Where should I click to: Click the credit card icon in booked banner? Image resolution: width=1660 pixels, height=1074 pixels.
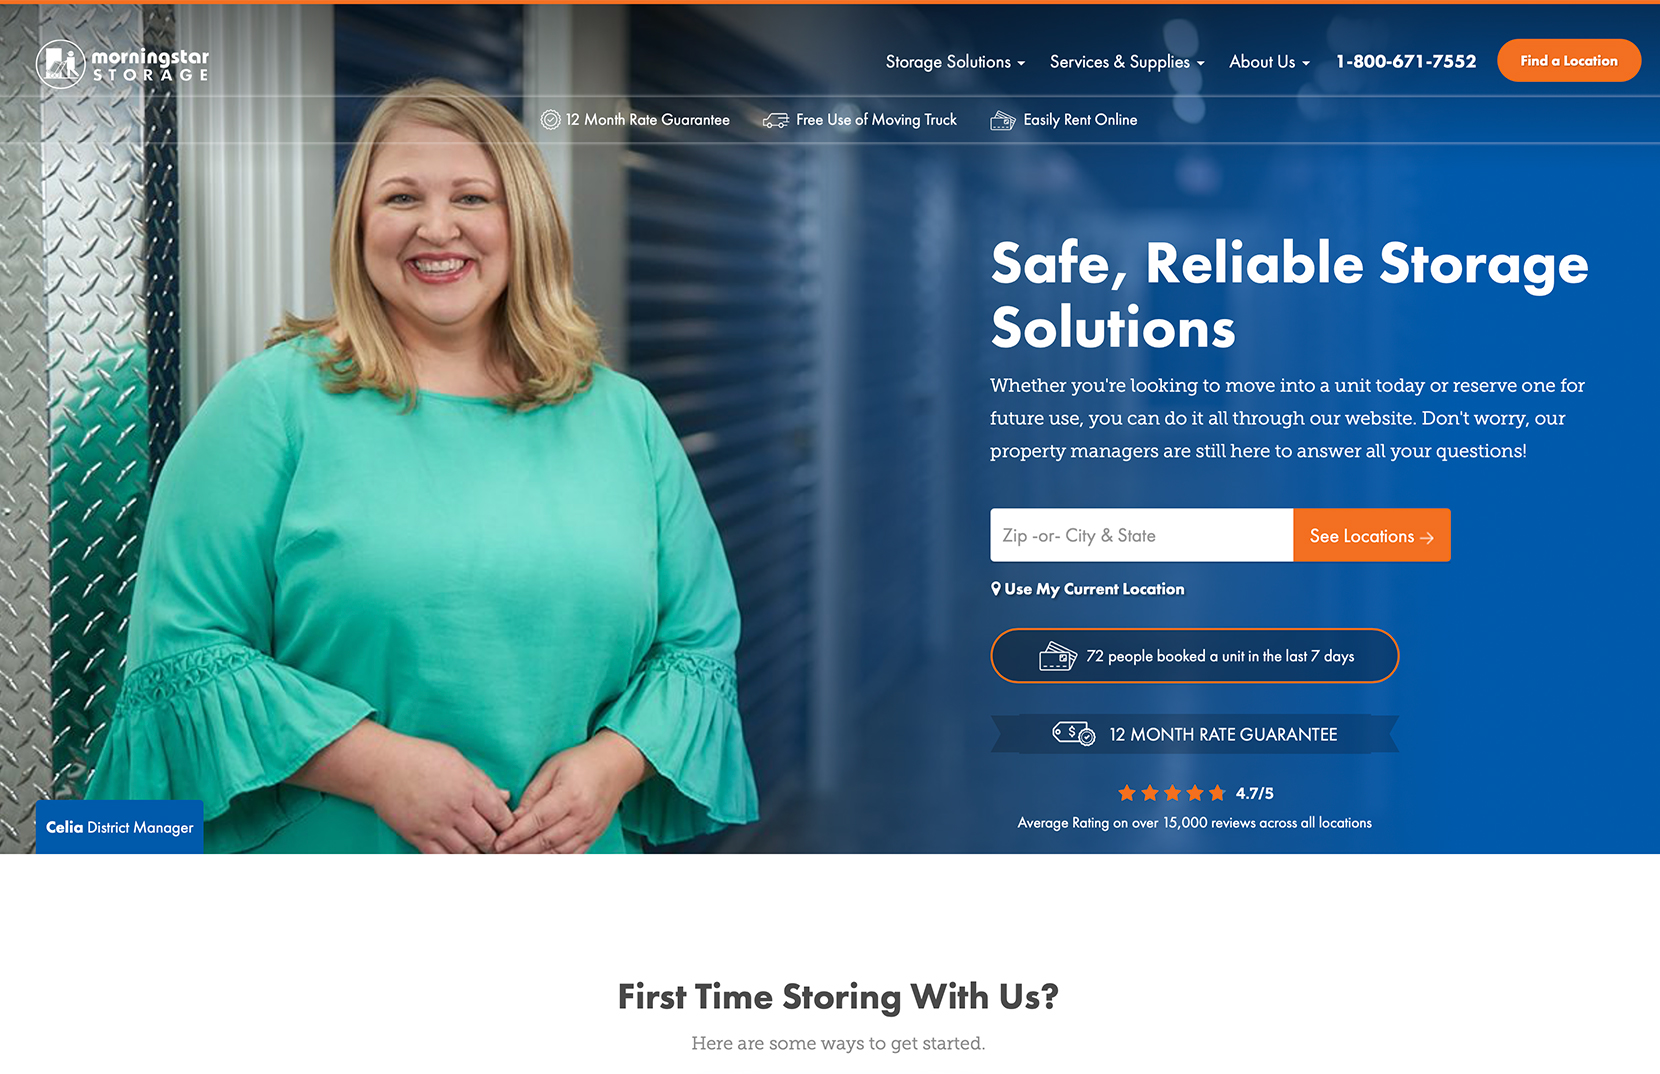click(1058, 656)
